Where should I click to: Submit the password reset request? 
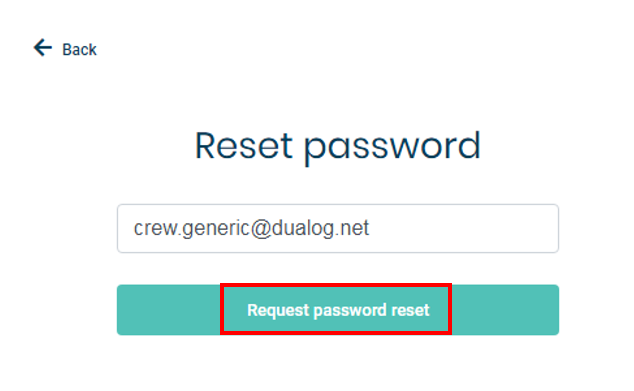(338, 310)
